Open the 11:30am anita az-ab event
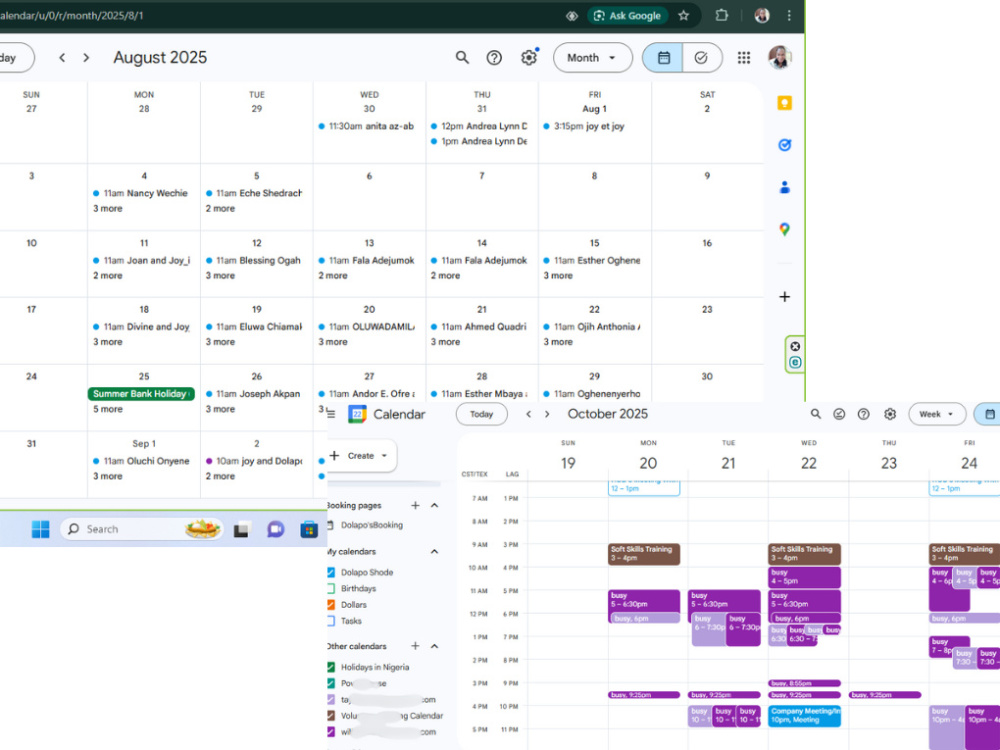 click(x=367, y=126)
